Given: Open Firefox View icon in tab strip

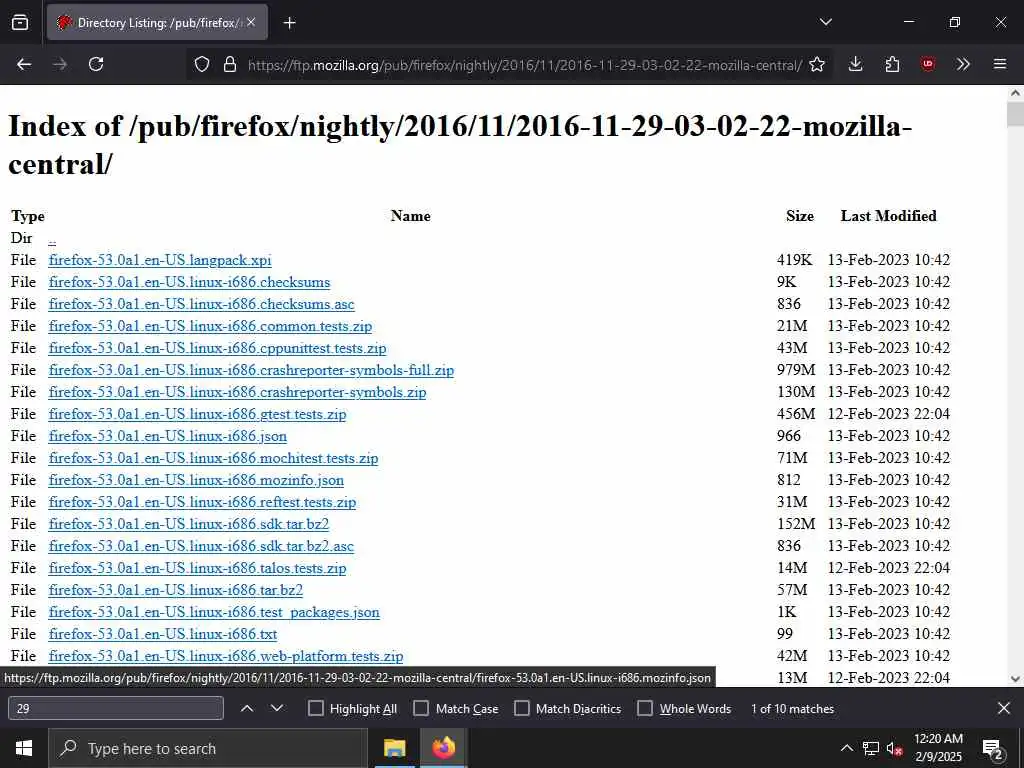Looking at the screenshot, I should [x=20, y=22].
